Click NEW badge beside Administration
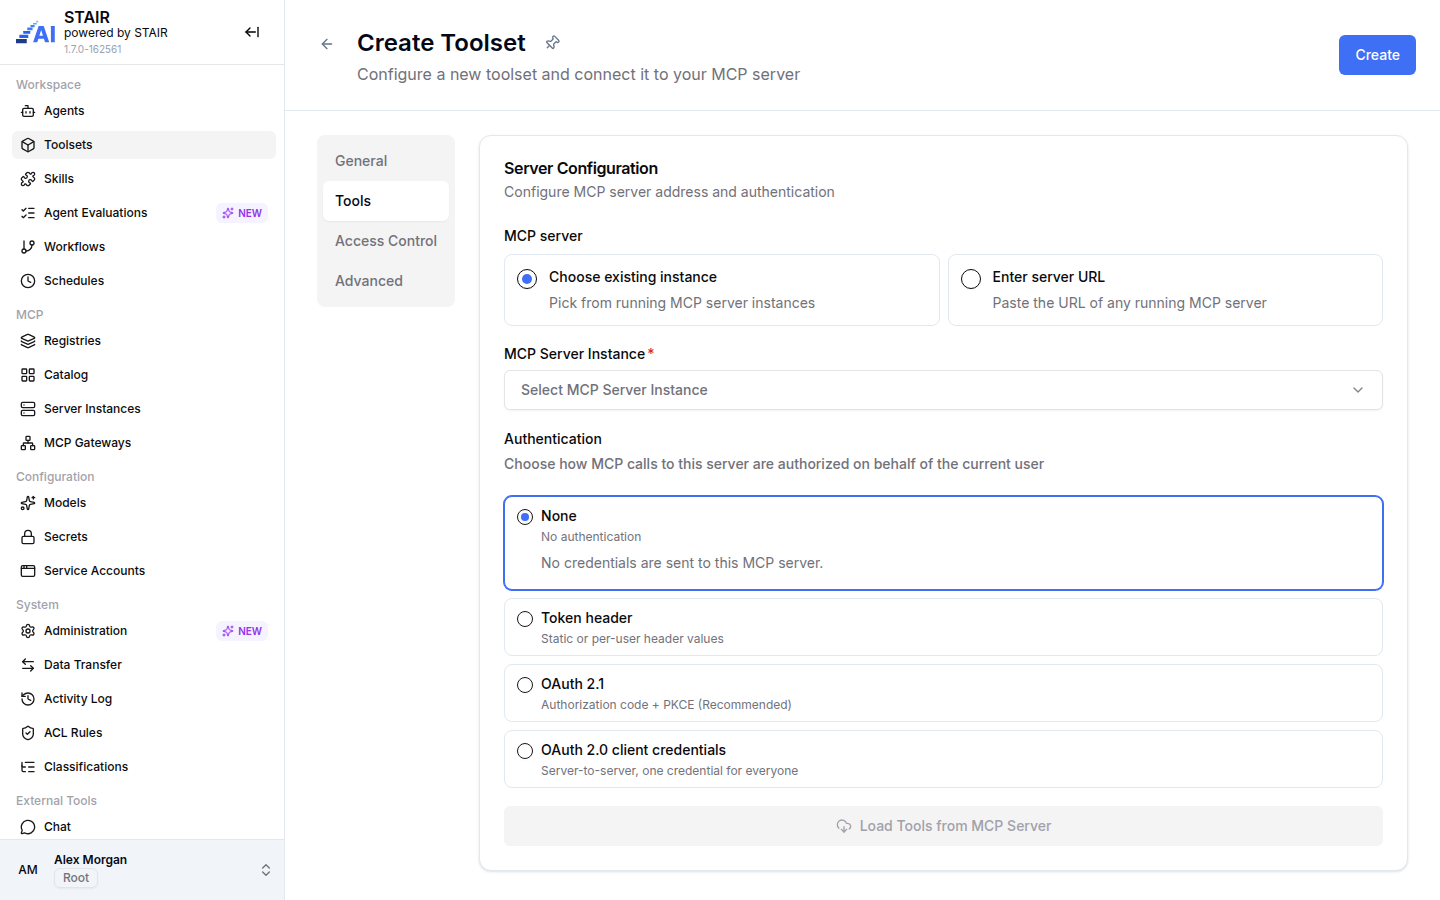Screen dimensions: 1440x900 pyautogui.click(x=242, y=631)
